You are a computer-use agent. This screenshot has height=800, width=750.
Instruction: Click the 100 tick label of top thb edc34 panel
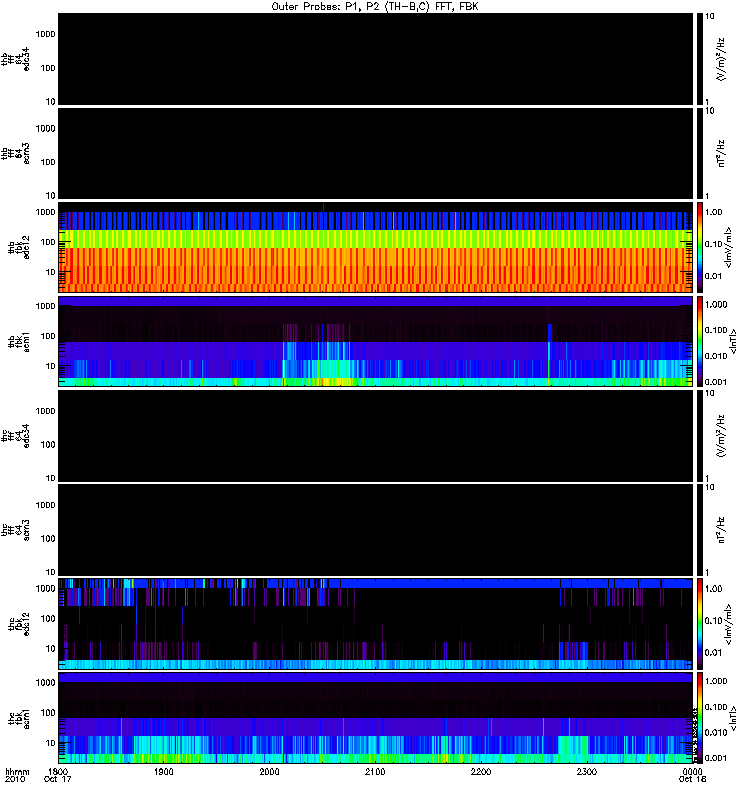[x=48, y=68]
